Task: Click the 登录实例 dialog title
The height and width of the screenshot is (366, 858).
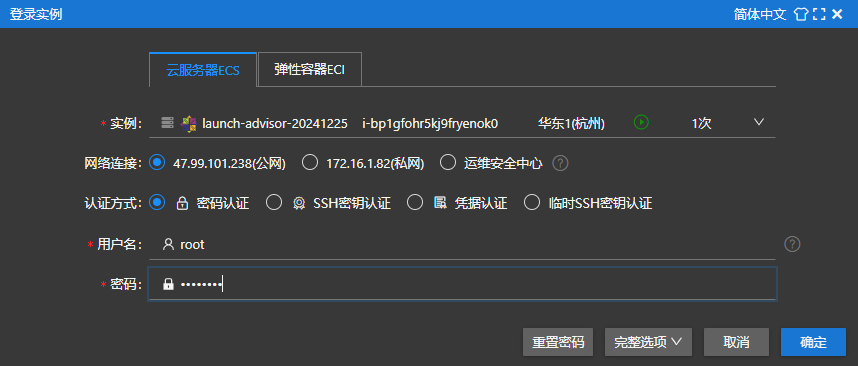Action: point(36,14)
